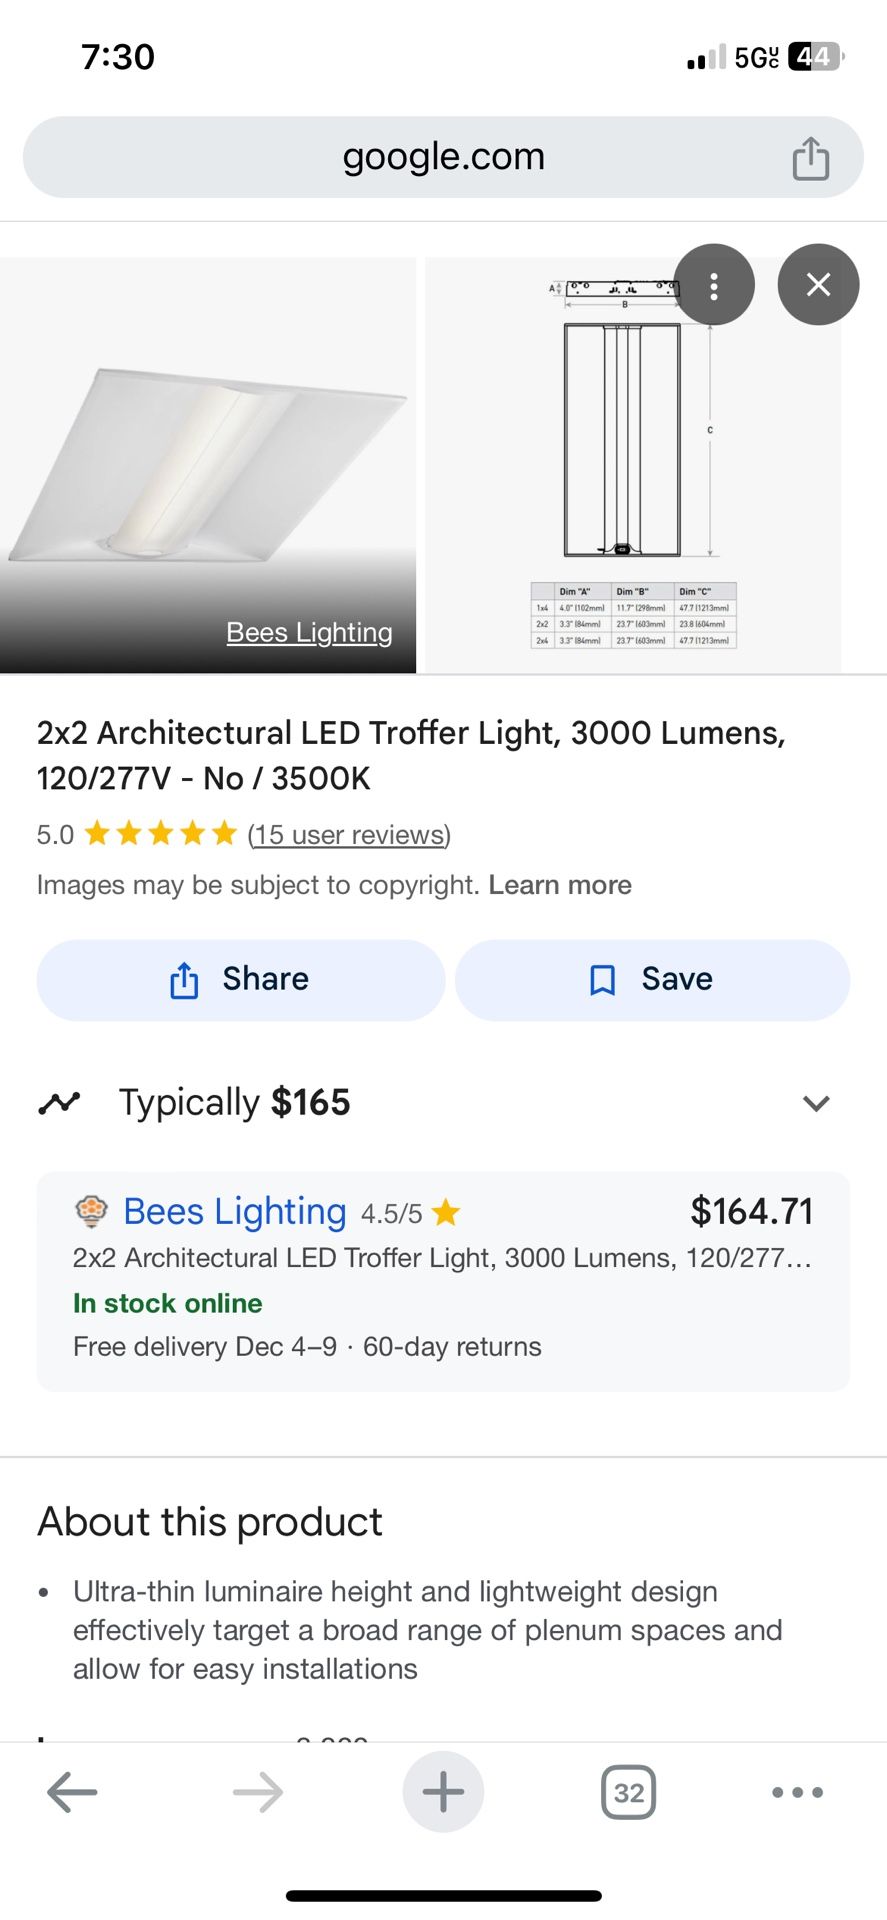887x1920 pixels.
Task: Open browser more options ellipsis menu
Action: tap(798, 1792)
